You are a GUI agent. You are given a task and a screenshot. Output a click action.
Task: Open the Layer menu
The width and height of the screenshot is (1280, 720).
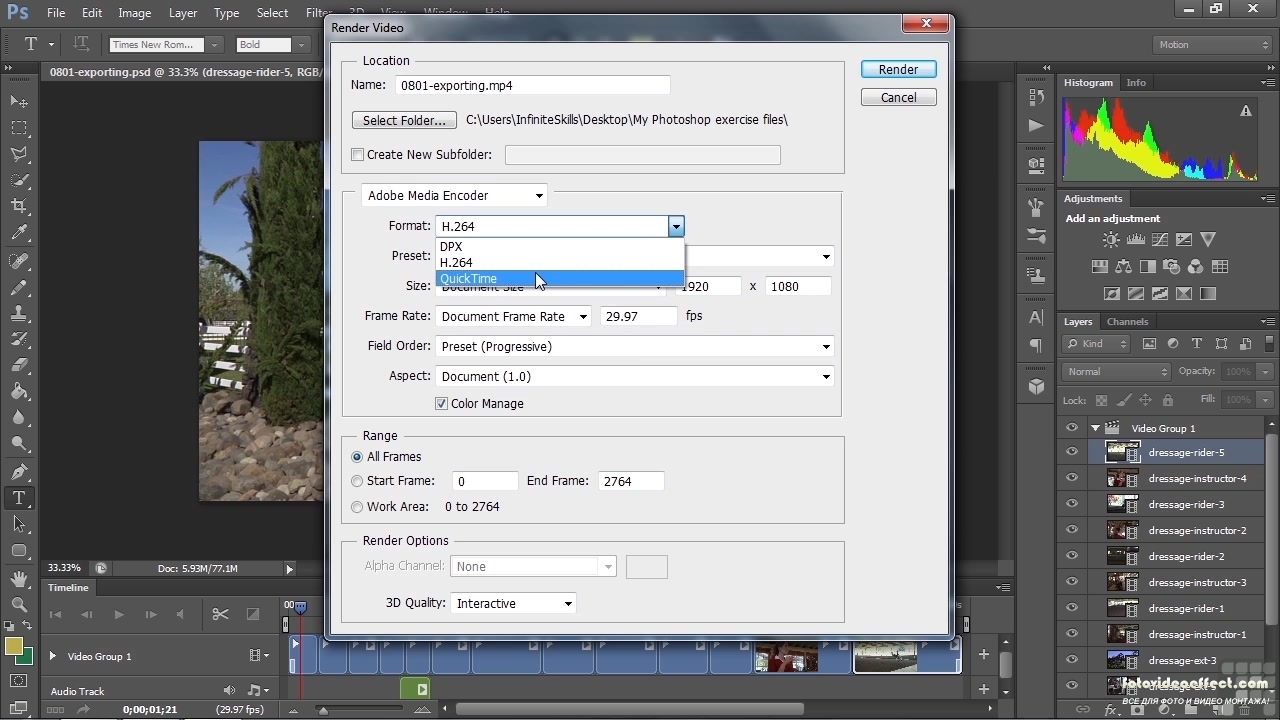click(x=183, y=13)
